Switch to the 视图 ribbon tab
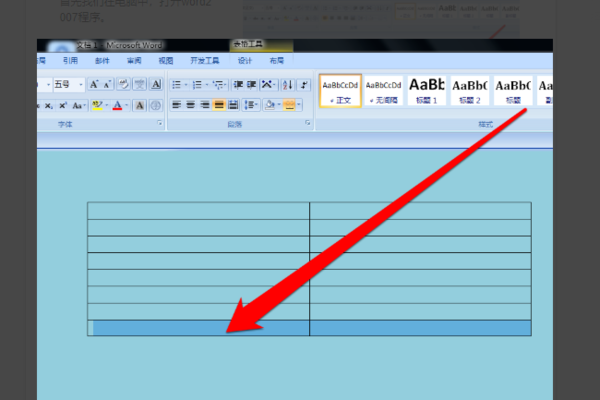This screenshot has width=600, height=400. (166, 60)
